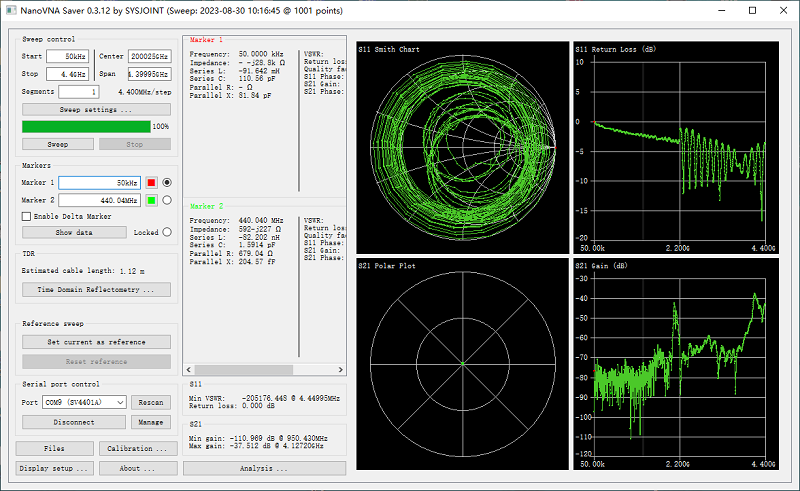Rescan serial ports

click(x=151, y=402)
